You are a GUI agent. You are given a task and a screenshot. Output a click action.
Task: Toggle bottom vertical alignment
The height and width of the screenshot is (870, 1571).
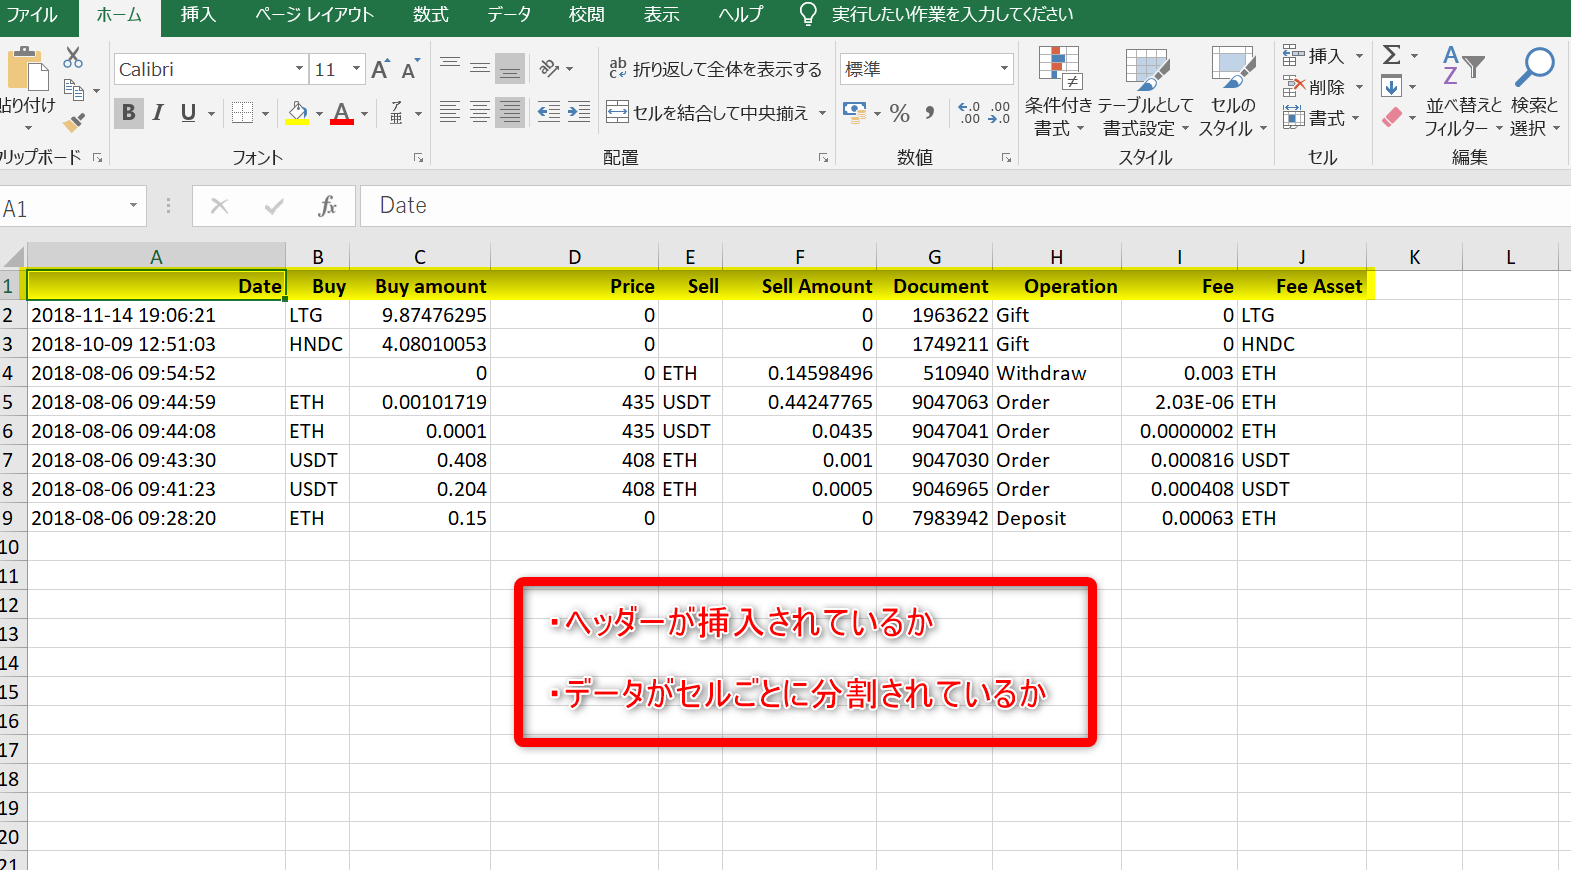(510, 68)
